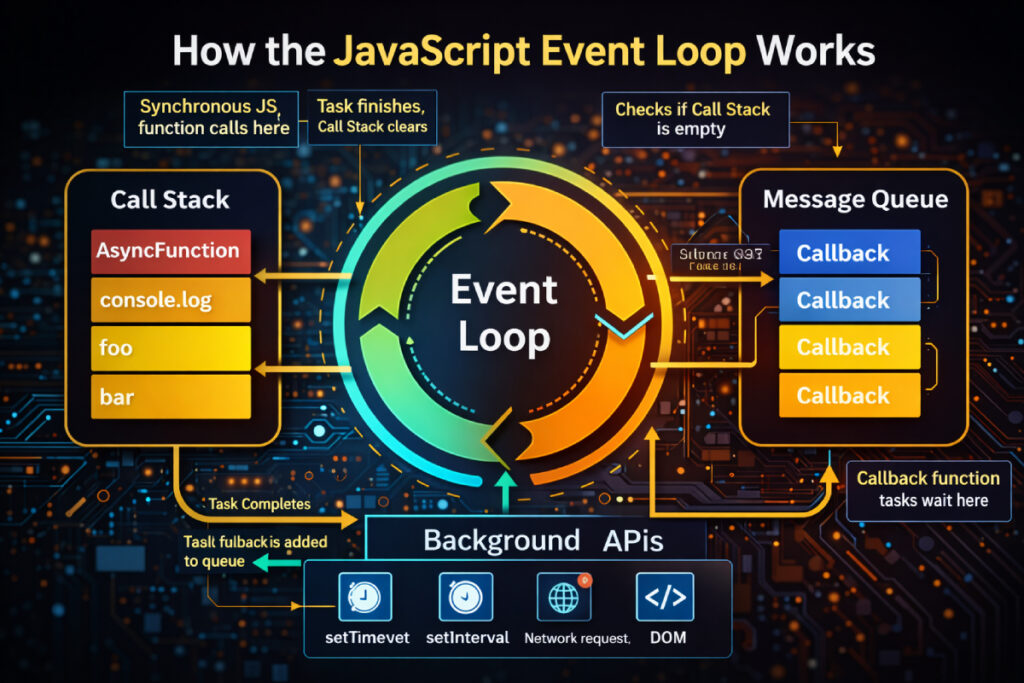The height and width of the screenshot is (683, 1024).
Task: Click the Task Completes arrow label
Action: point(259,504)
